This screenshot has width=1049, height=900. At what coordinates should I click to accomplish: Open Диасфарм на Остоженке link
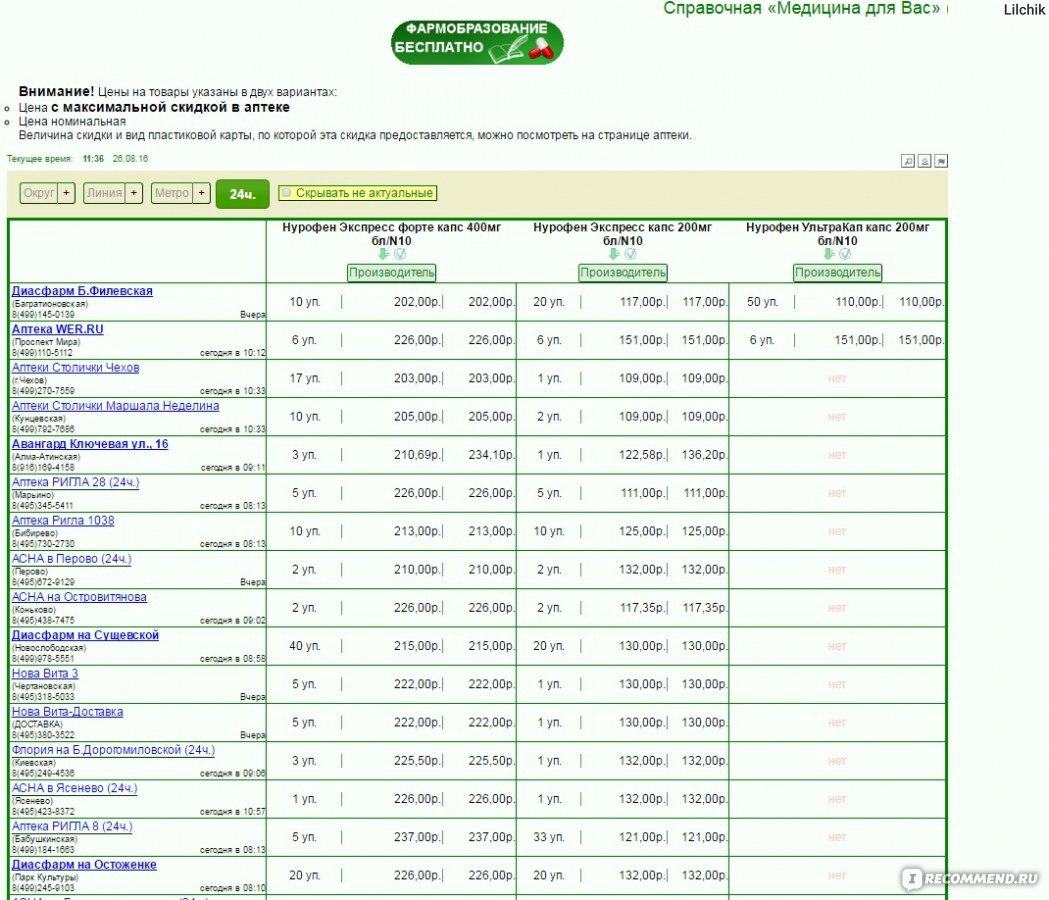pyautogui.click(x=84, y=864)
